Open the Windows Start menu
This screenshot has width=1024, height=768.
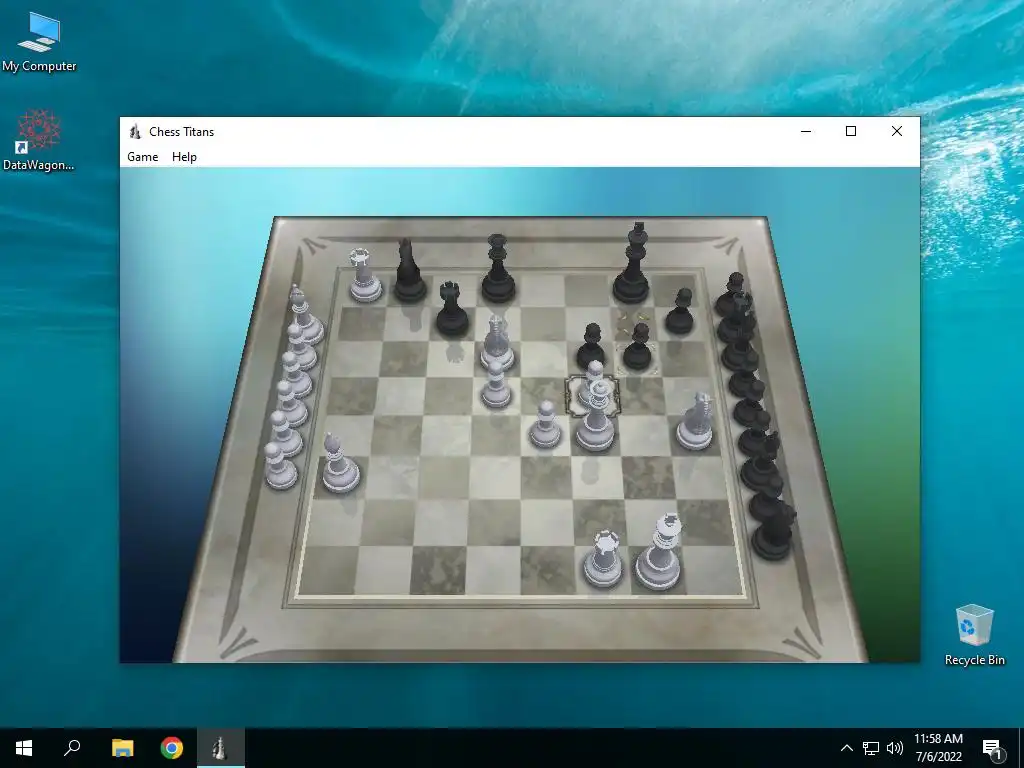click(24, 748)
